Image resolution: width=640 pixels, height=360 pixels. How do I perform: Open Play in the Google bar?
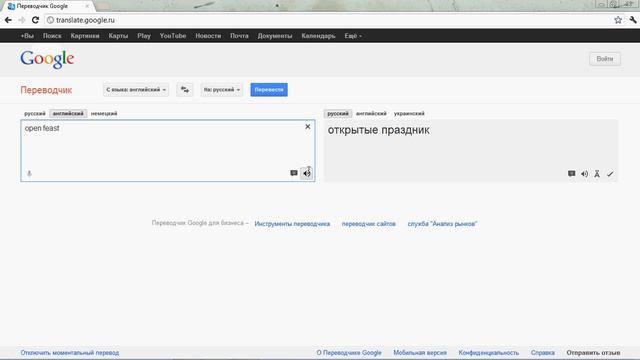pos(144,36)
